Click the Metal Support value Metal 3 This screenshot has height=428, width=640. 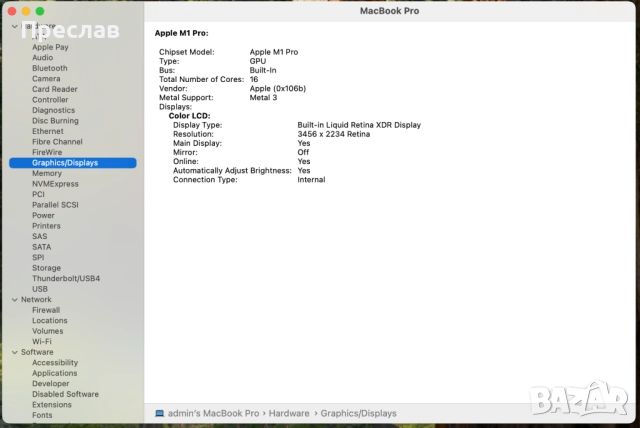coord(263,98)
